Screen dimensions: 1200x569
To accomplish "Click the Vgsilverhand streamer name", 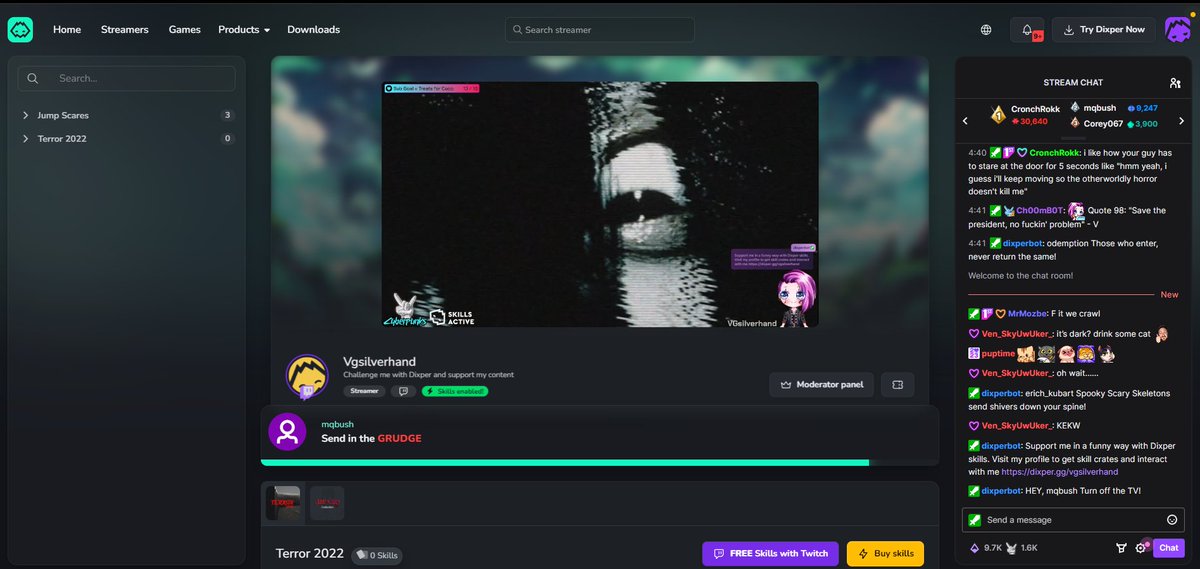I will point(380,361).
